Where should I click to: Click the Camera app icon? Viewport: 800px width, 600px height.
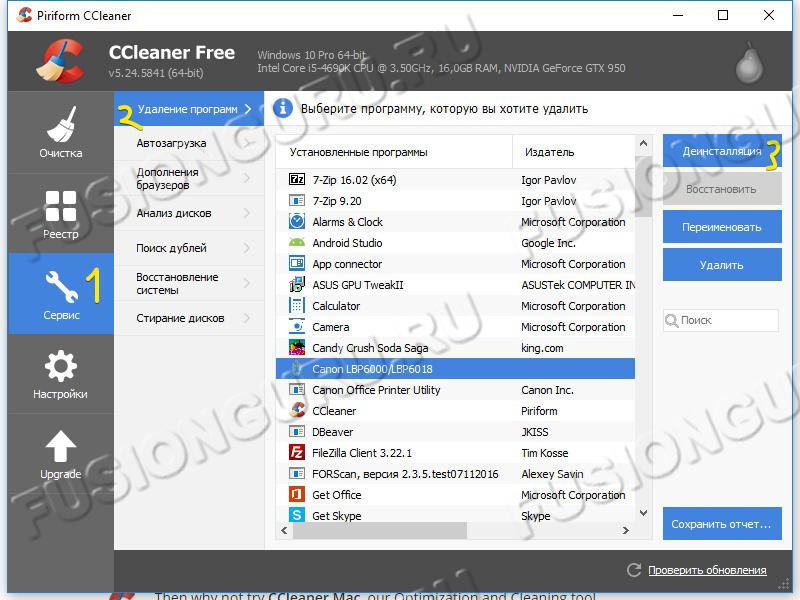pos(297,326)
